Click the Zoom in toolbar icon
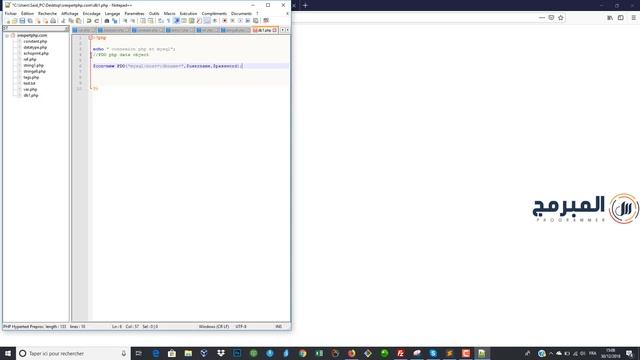This screenshot has width=640, height=360. coord(125,20)
